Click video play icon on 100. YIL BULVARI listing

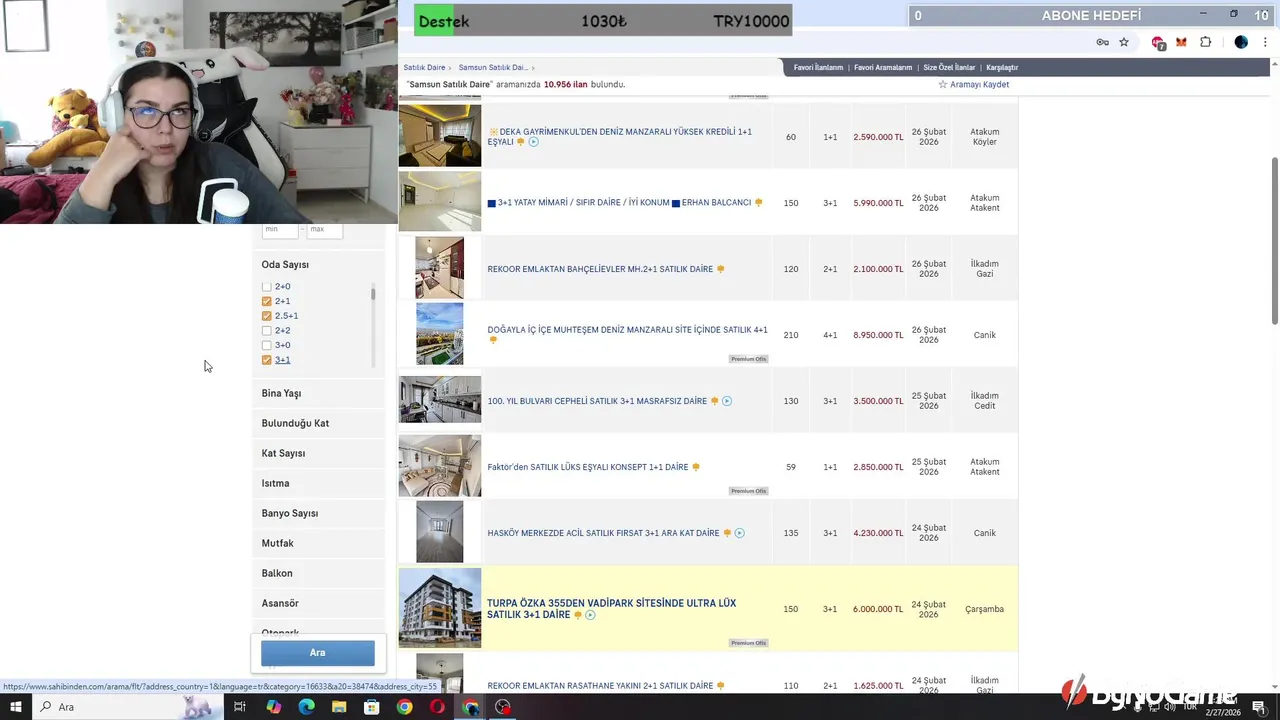pyautogui.click(x=727, y=401)
